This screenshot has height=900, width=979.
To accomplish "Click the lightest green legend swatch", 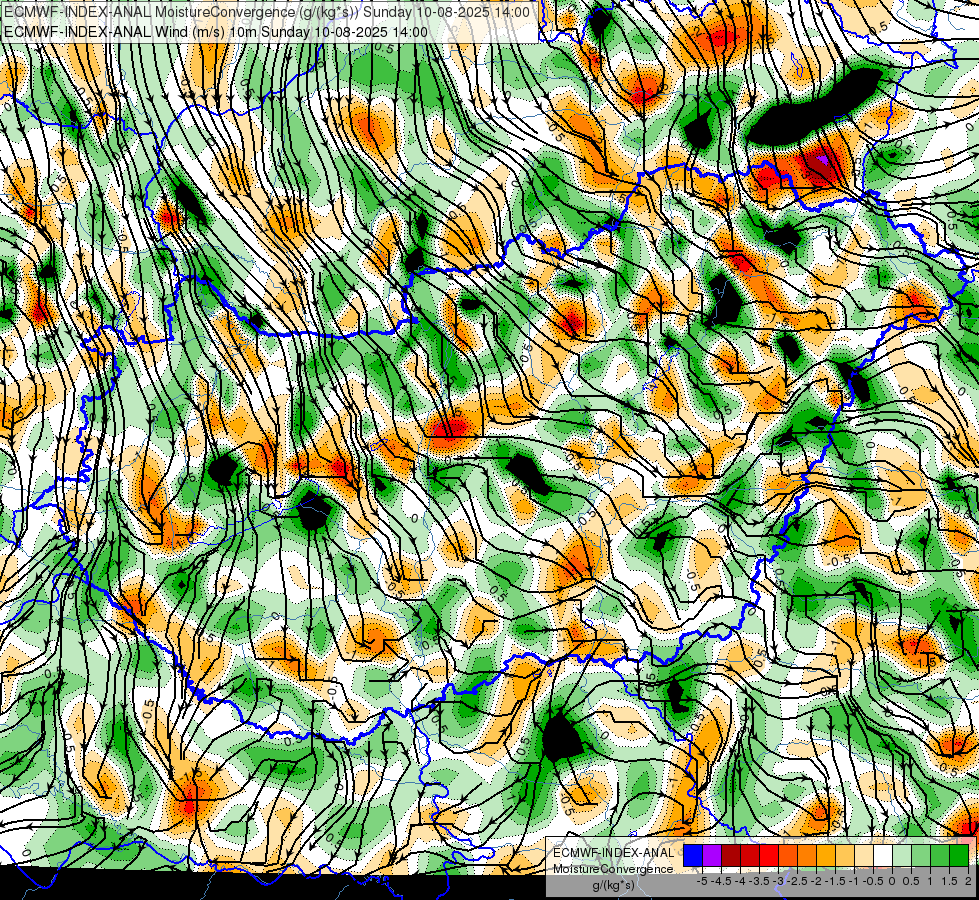I will tap(902, 855).
